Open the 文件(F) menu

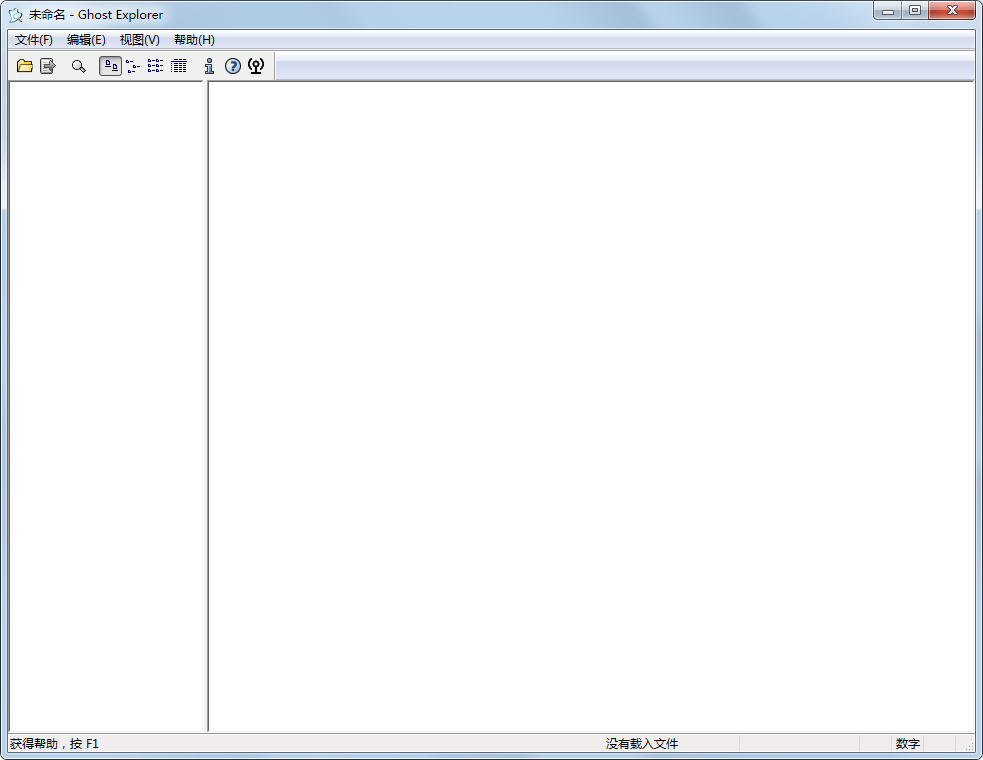coord(34,40)
